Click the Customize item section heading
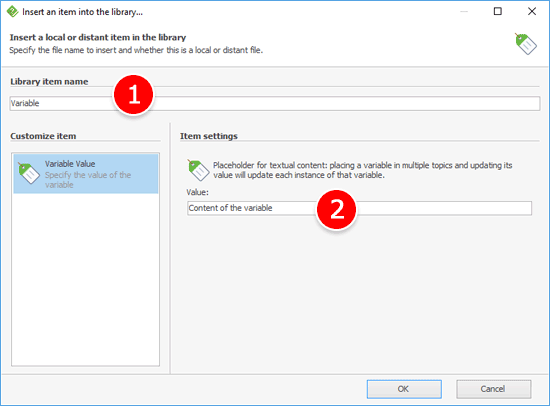 (x=43, y=136)
